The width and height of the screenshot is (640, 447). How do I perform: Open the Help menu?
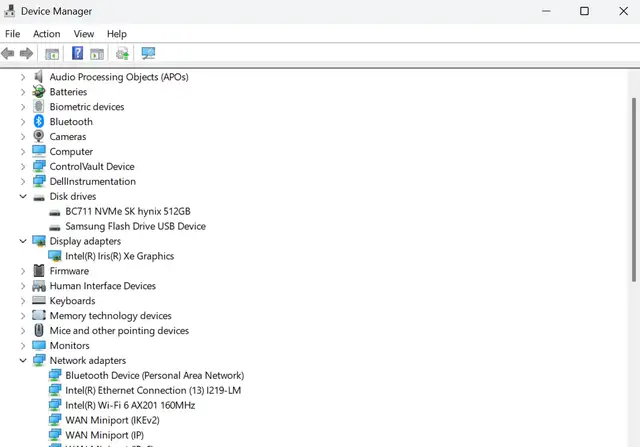(117, 34)
